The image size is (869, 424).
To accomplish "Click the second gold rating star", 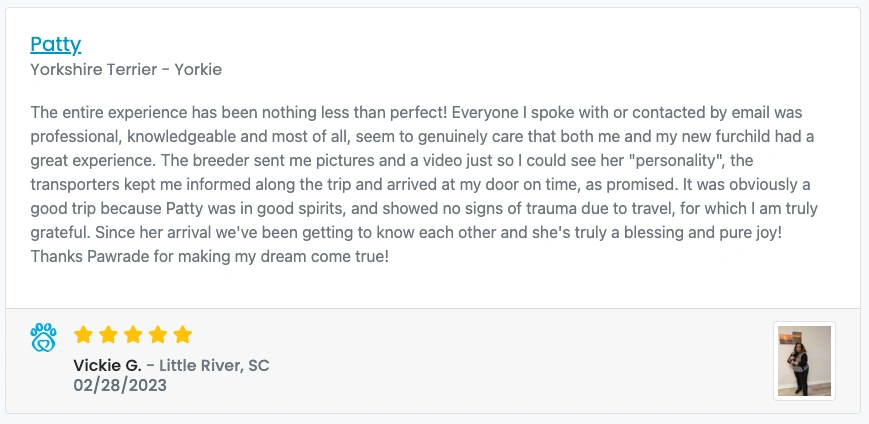I will point(108,335).
